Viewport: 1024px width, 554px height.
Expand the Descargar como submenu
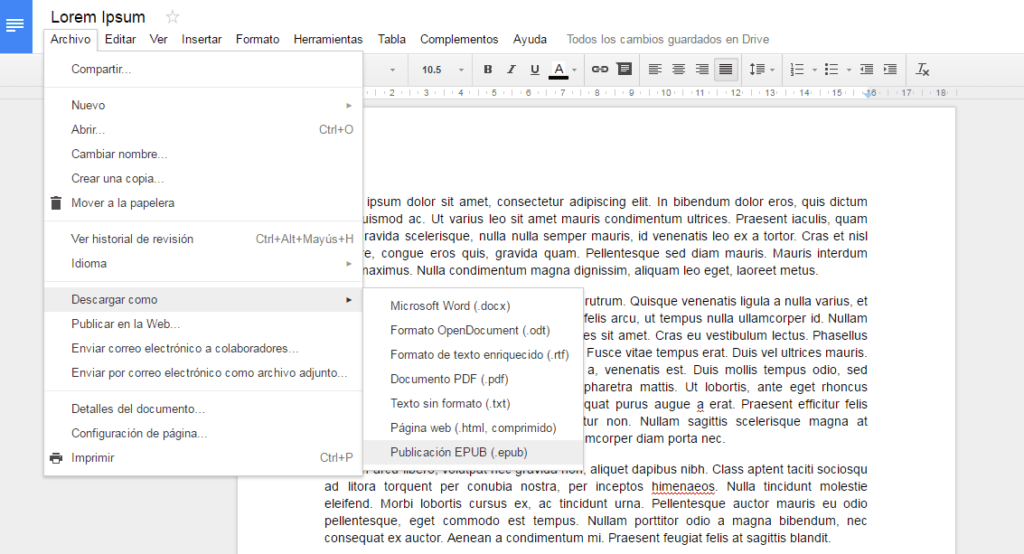pos(203,300)
